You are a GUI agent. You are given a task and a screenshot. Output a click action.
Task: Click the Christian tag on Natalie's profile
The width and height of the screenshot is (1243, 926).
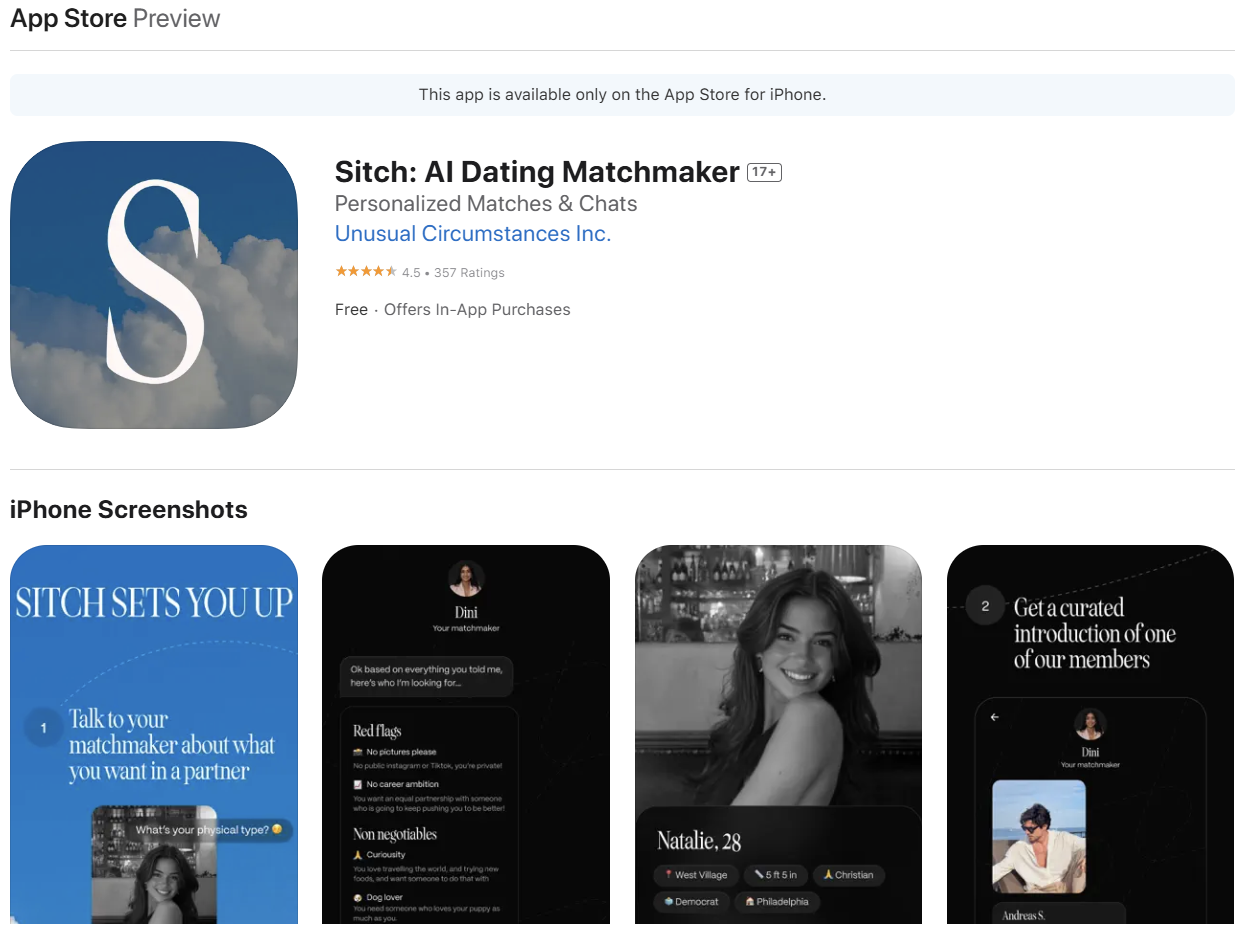[x=848, y=875]
